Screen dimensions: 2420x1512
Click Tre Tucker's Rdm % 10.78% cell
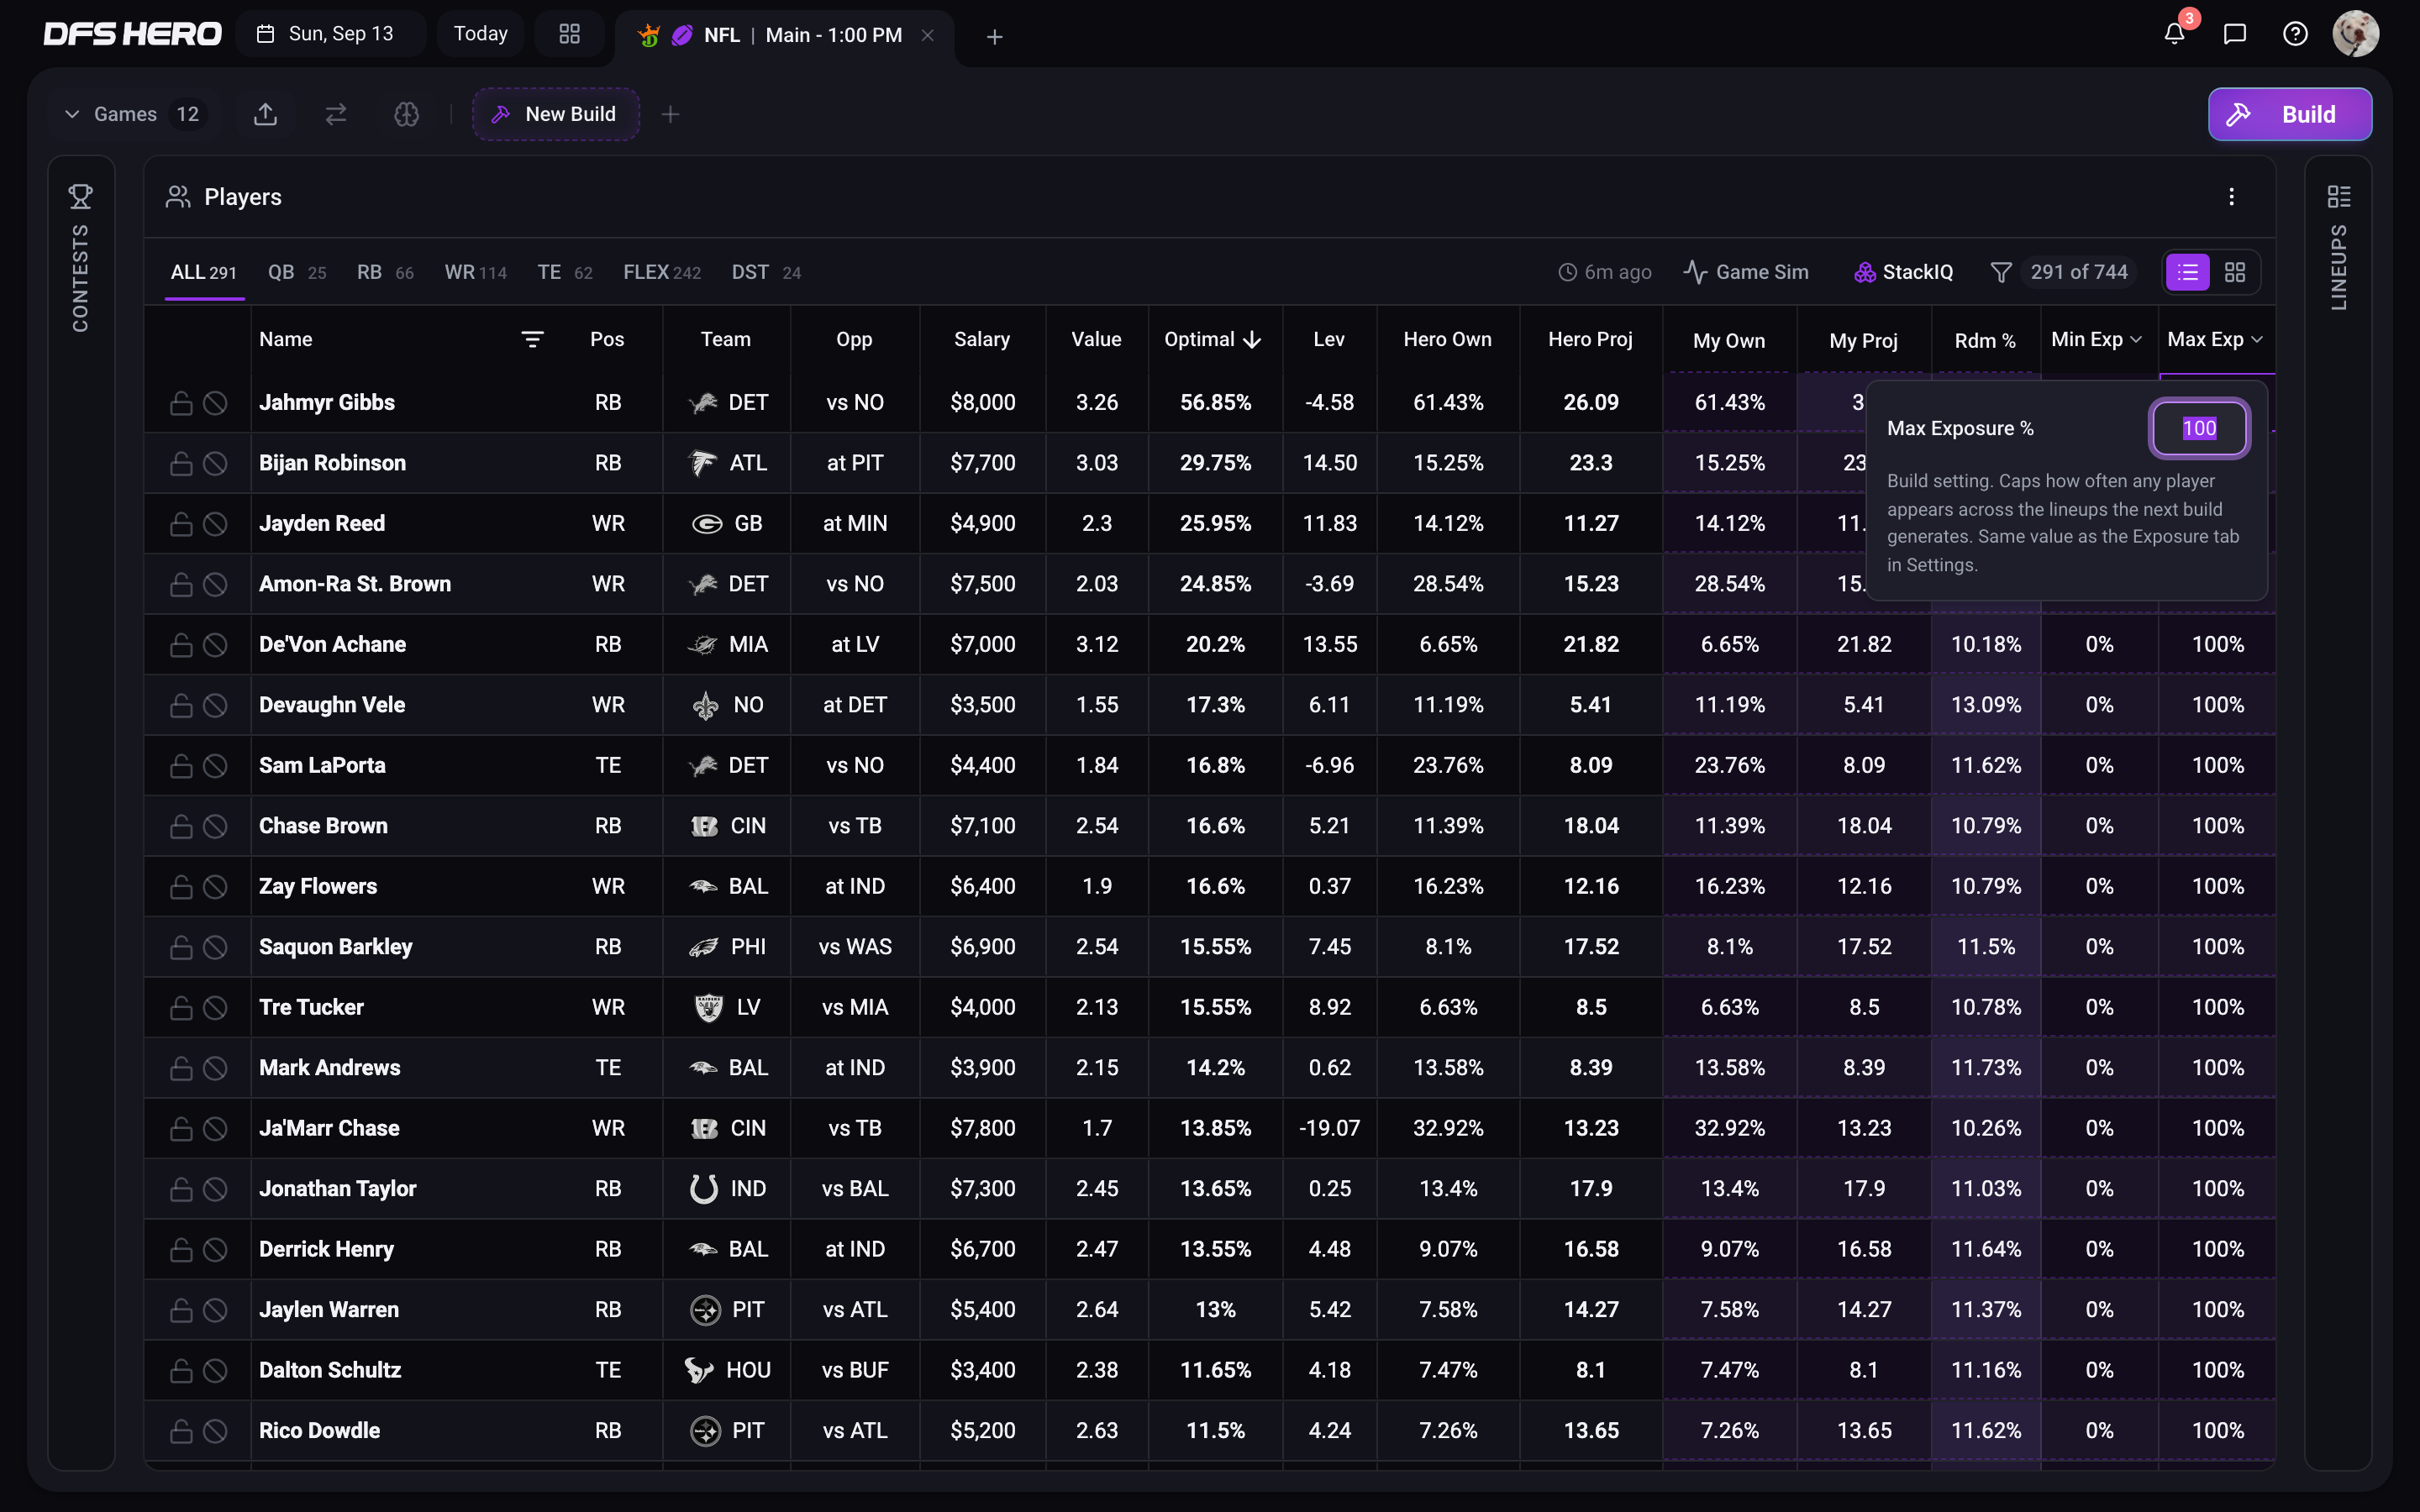(1986, 1008)
